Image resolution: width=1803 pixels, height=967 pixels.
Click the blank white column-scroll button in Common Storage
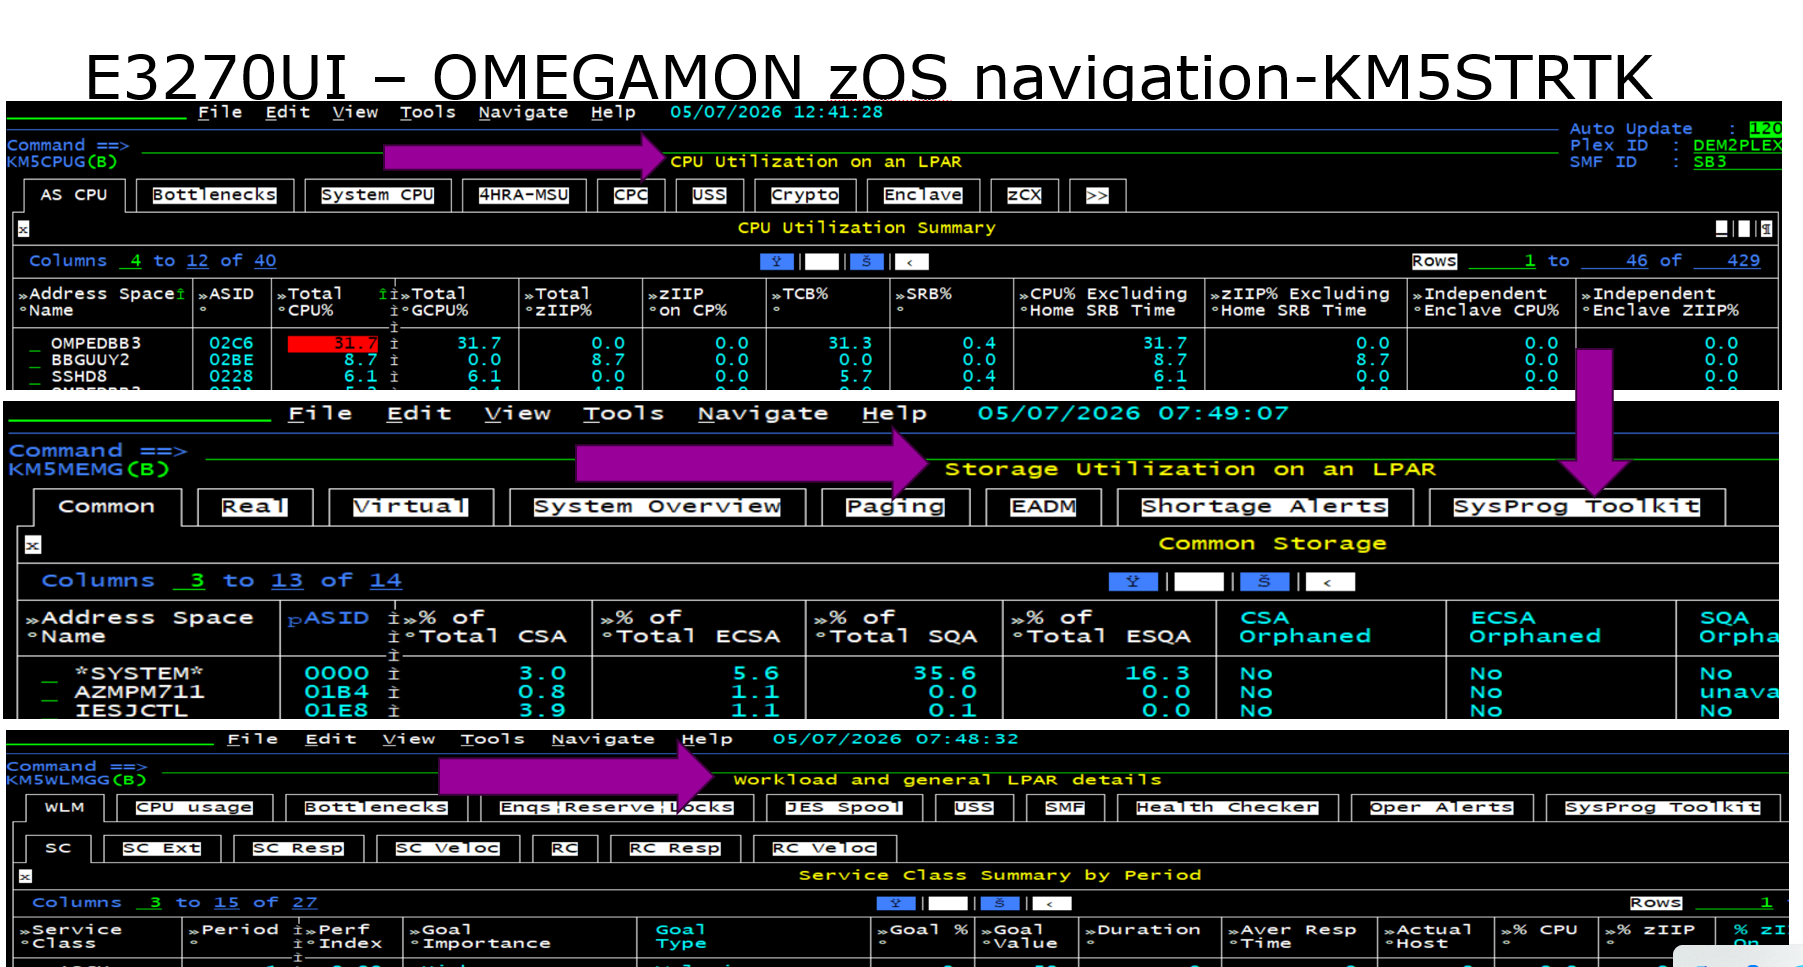point(1199,581)
